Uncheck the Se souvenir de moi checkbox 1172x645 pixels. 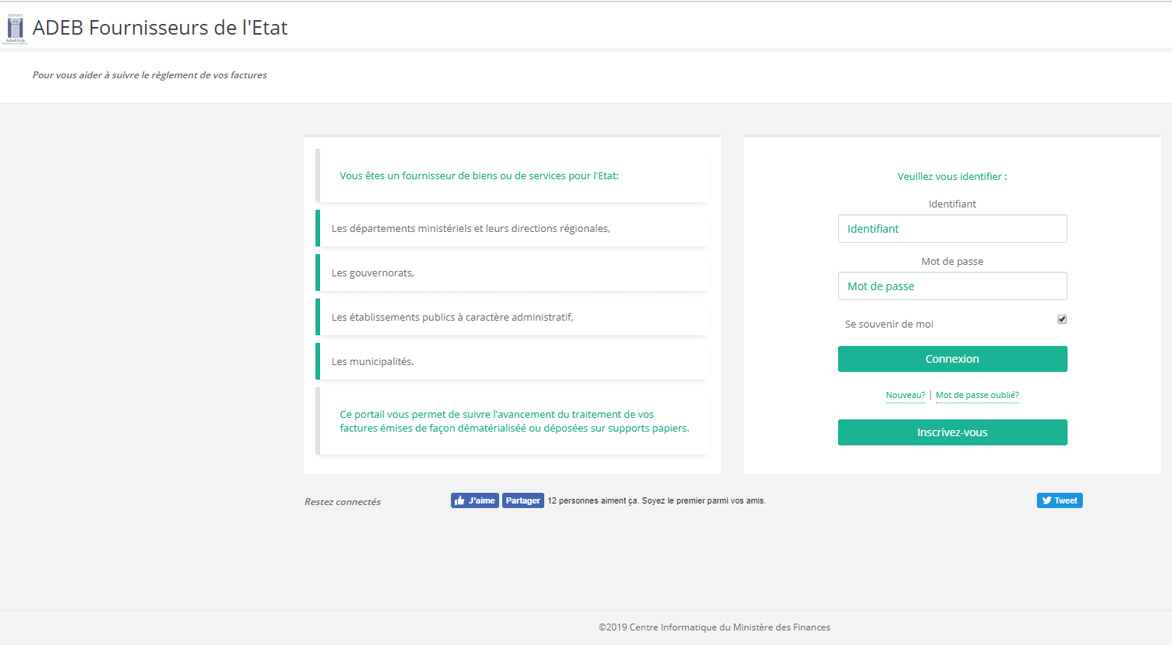pos(1062,319)
